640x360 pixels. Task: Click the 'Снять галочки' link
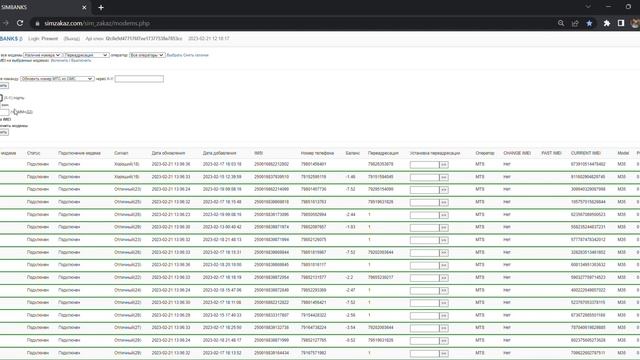click(x=196, y=55)
